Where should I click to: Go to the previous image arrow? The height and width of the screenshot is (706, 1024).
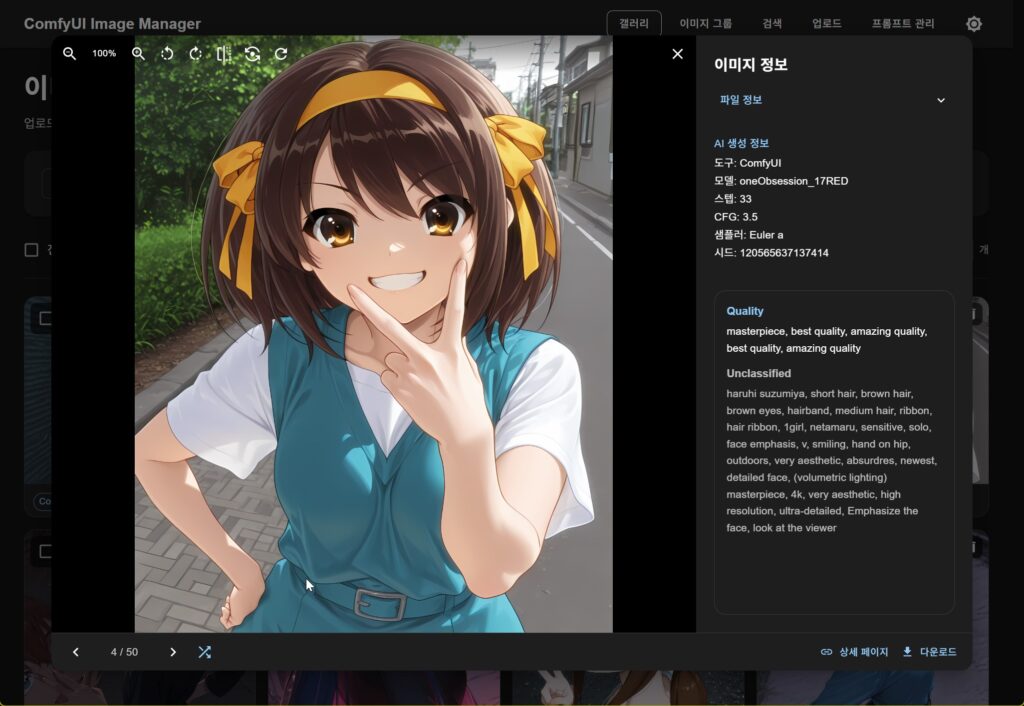click(x=76, y=652)
